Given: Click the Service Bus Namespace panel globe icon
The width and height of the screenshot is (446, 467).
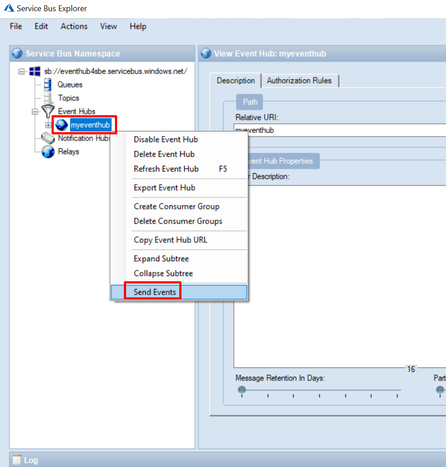Looking at the screenshot, I should point(17,53).
